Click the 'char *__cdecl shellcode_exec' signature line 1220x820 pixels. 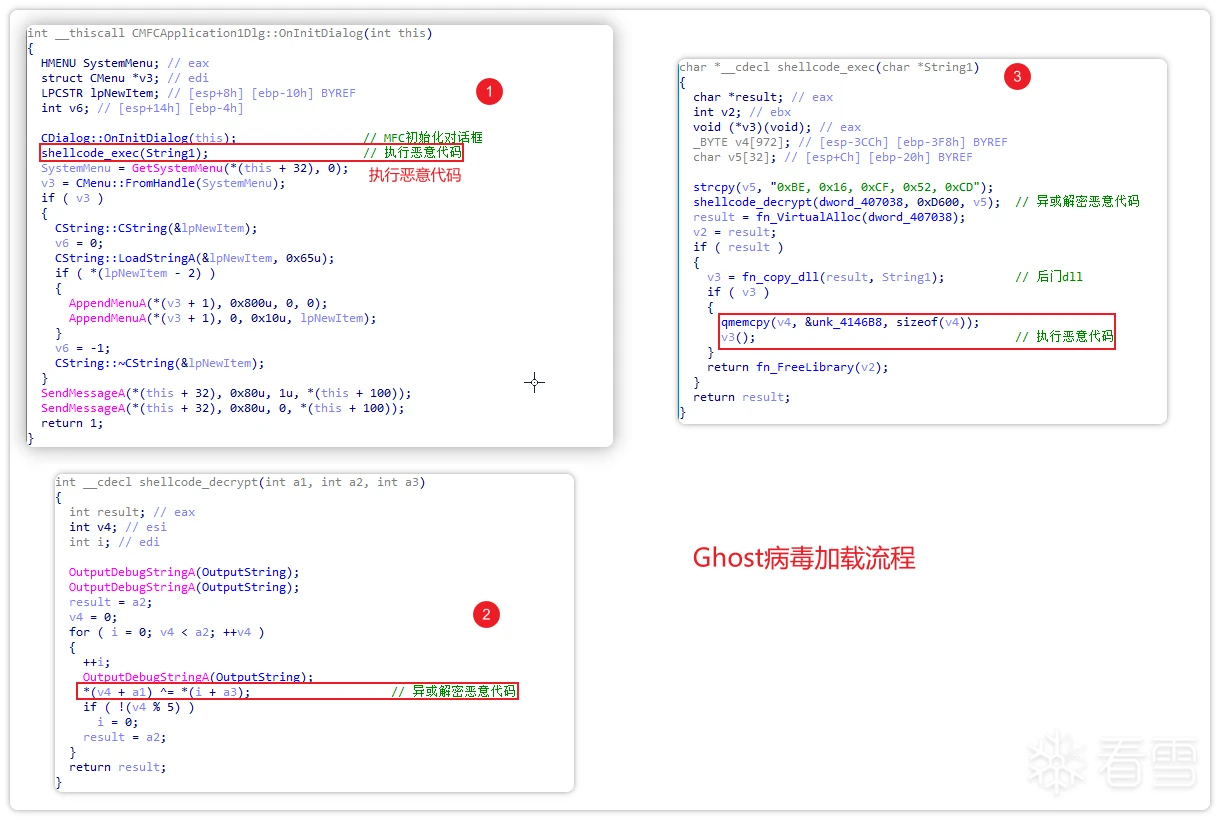click(x=829, y=67)
